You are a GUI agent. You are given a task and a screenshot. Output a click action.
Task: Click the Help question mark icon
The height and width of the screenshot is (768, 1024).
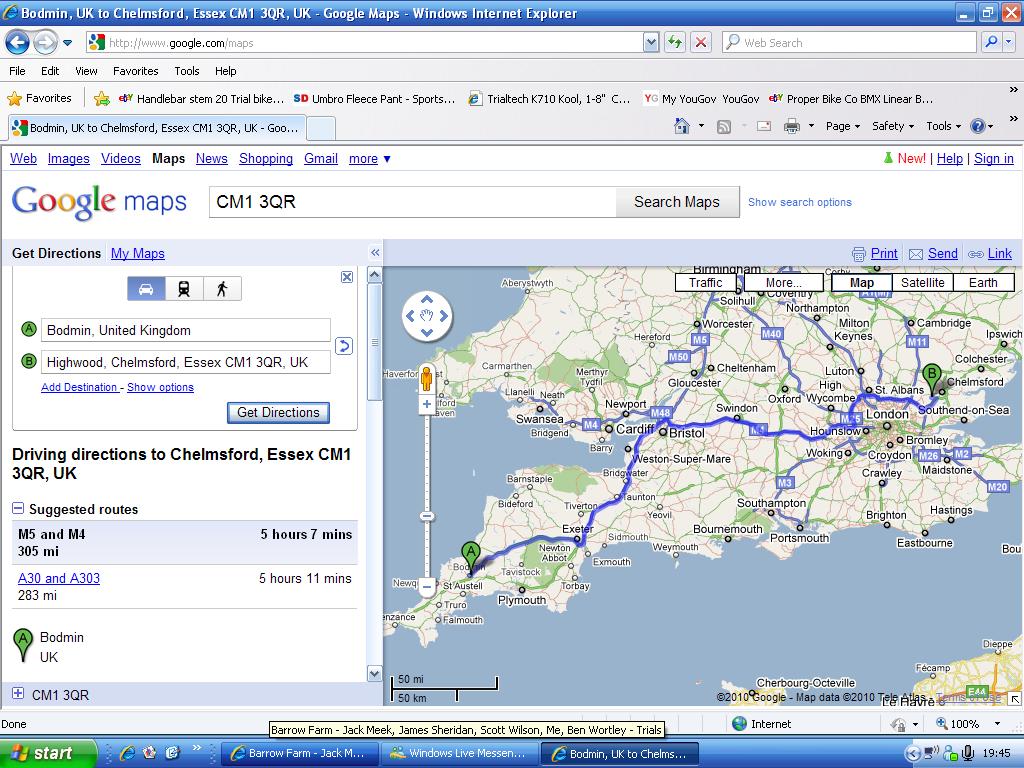click(978, 126)
